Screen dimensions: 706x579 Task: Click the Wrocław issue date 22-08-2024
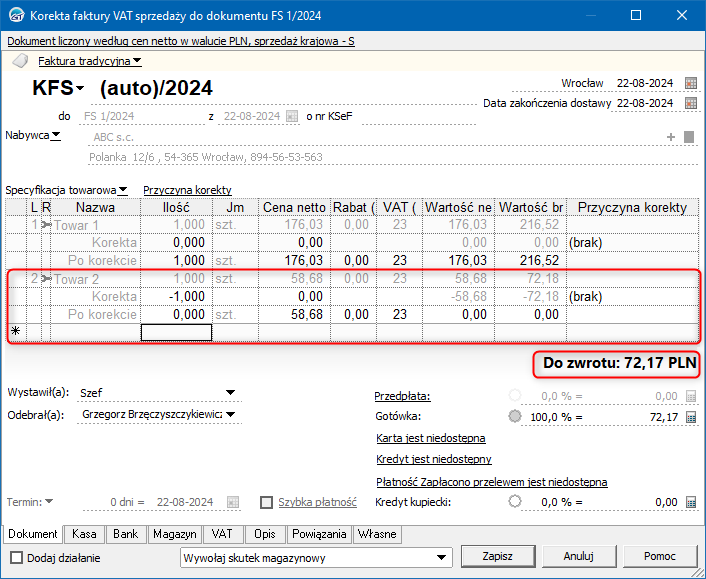[x=645, y=83]
